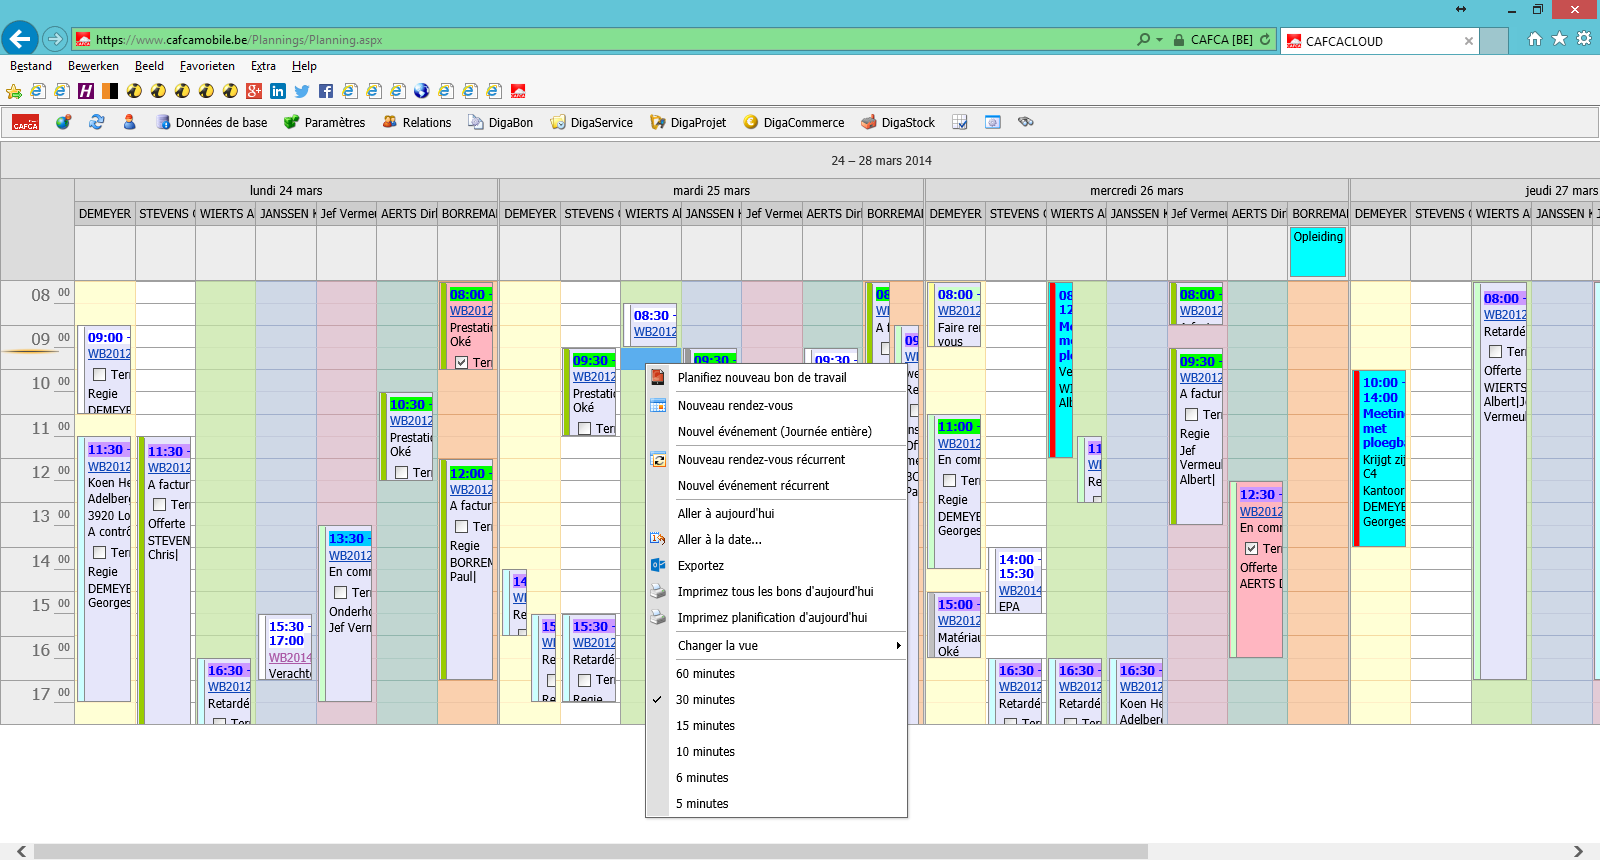Choose Imprimez planification d'aujourd'hui
The width and height of the screenshot is (1600, 860).
click(x=776, y=618)
